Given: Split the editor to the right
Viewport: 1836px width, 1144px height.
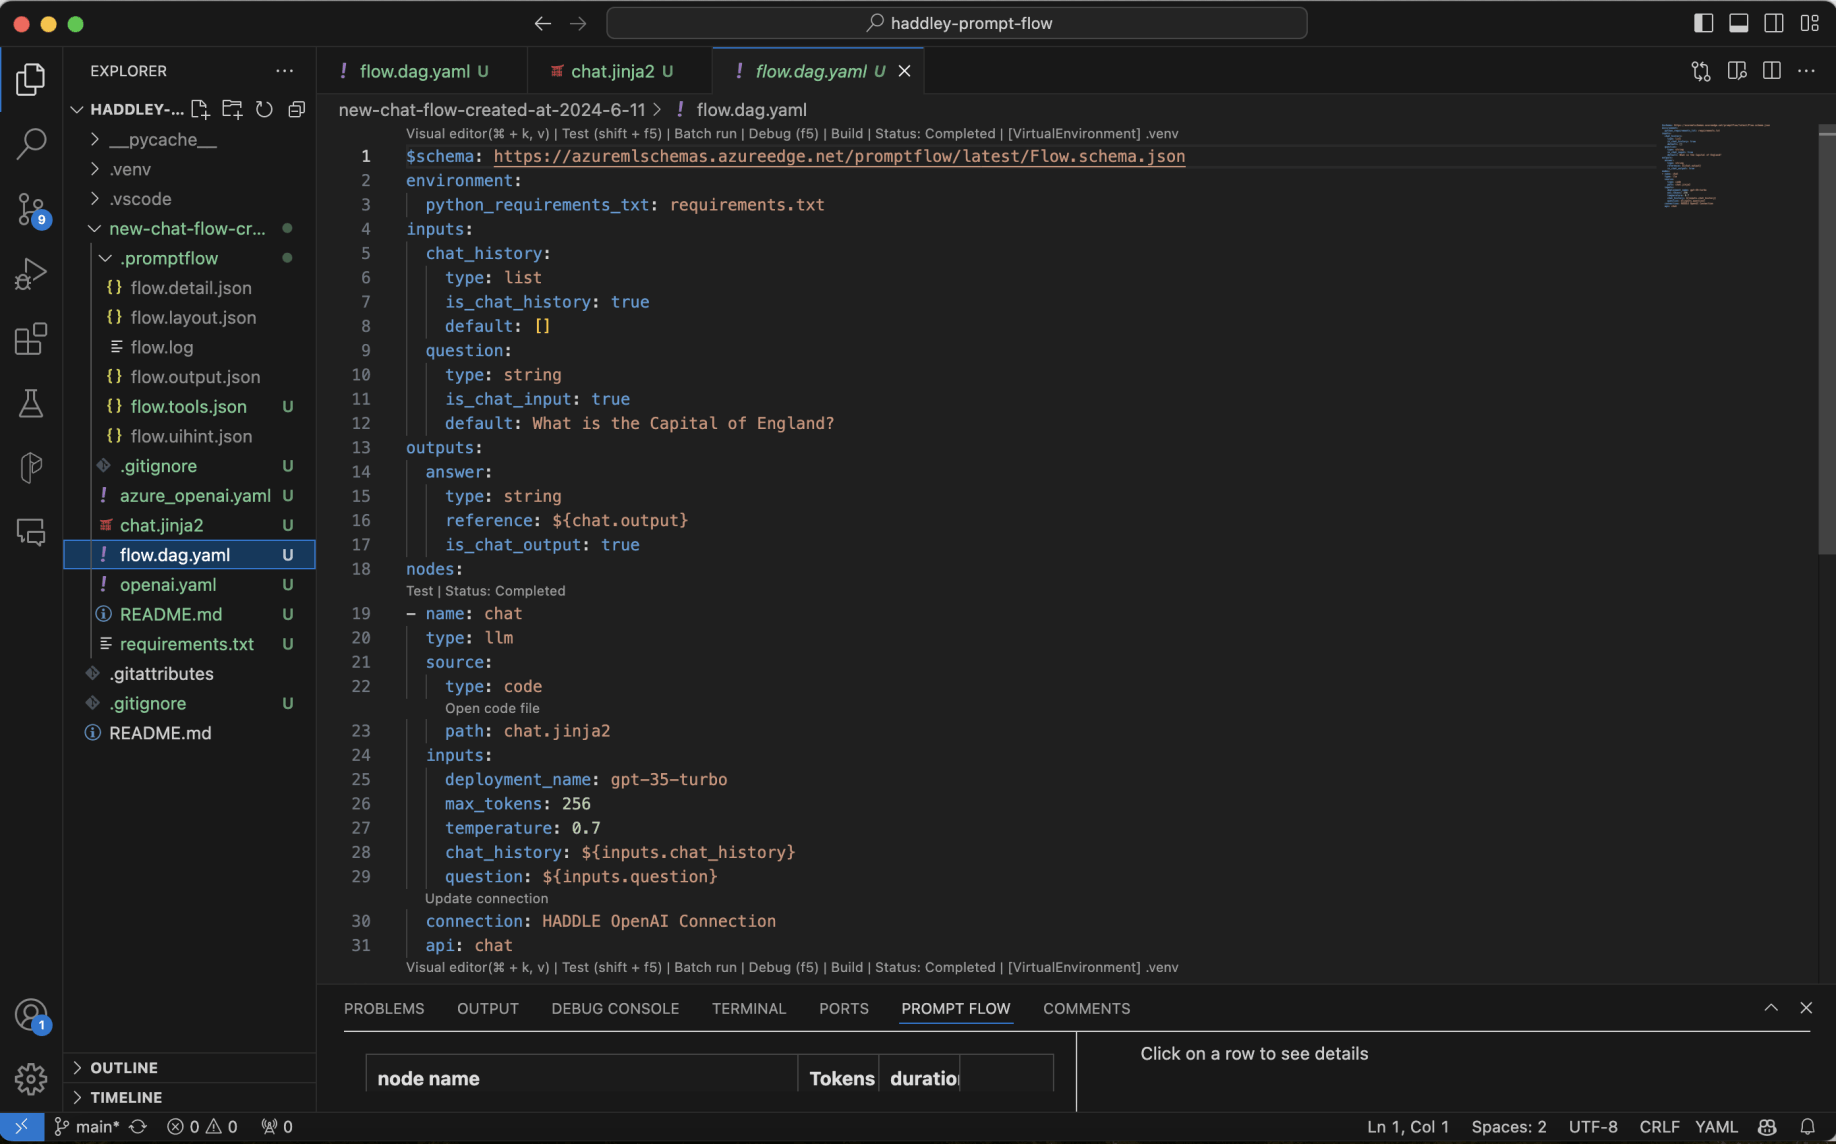Looking at the screenshot, I should [1771, 71].
